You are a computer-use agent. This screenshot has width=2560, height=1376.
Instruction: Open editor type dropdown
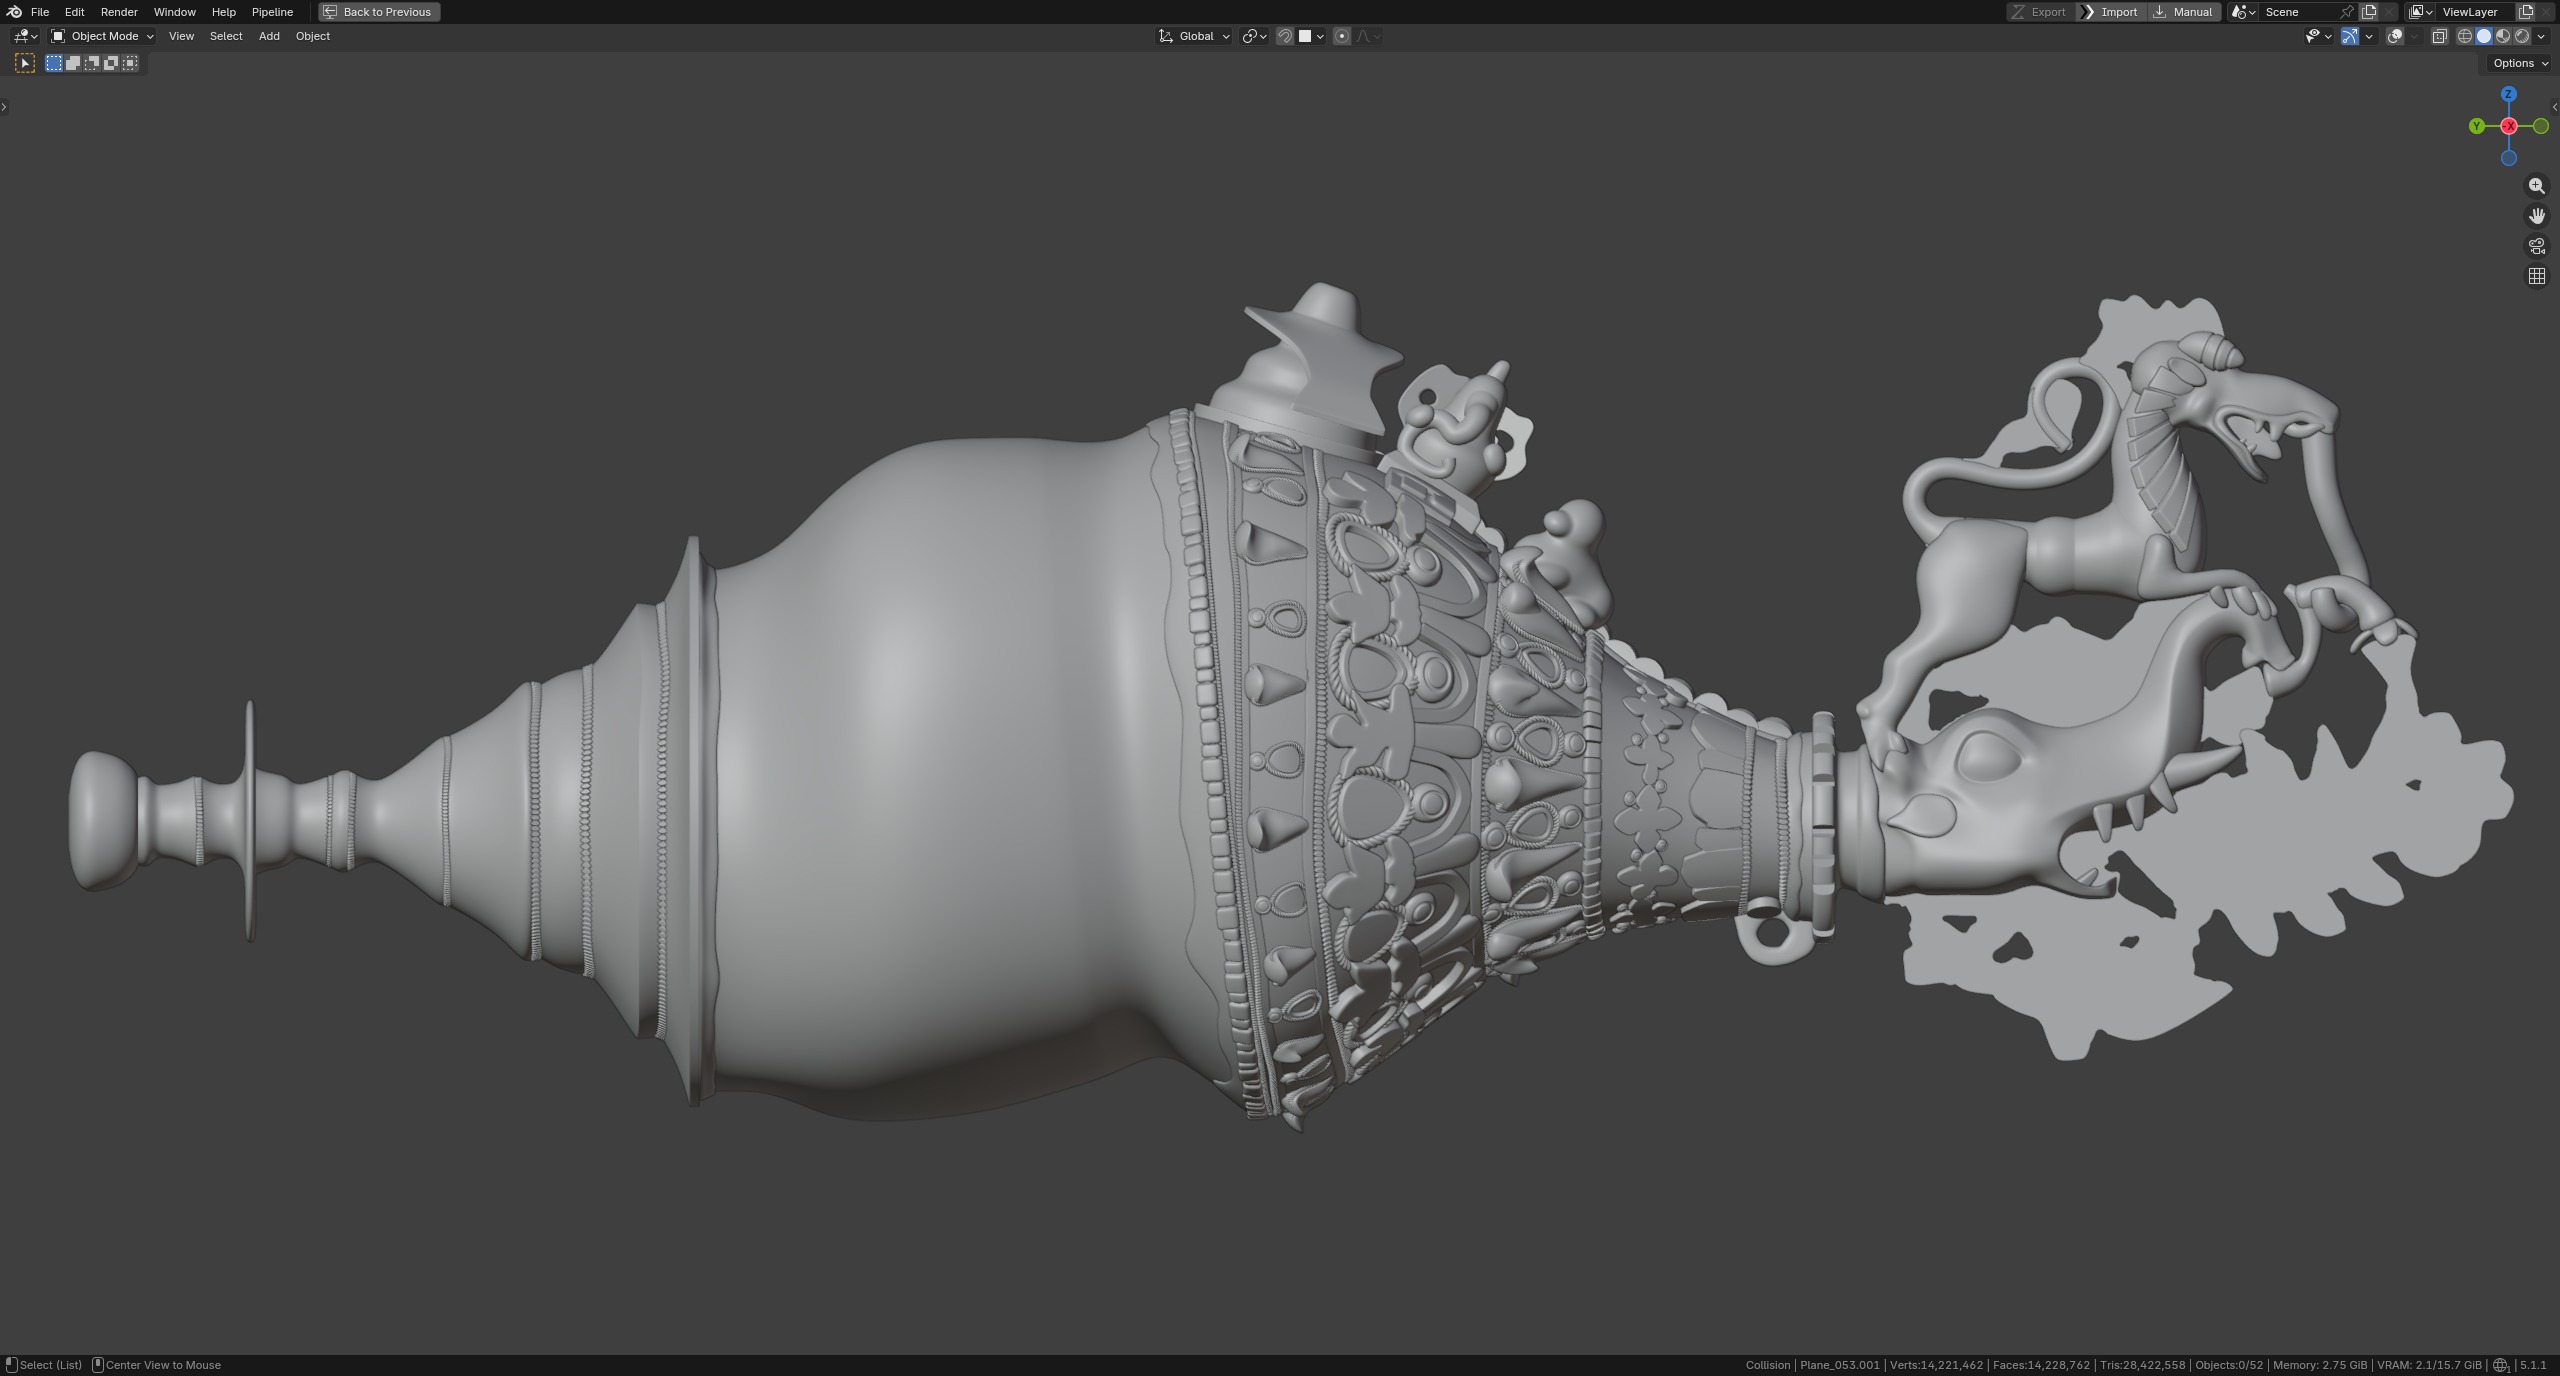coord(25,36)
